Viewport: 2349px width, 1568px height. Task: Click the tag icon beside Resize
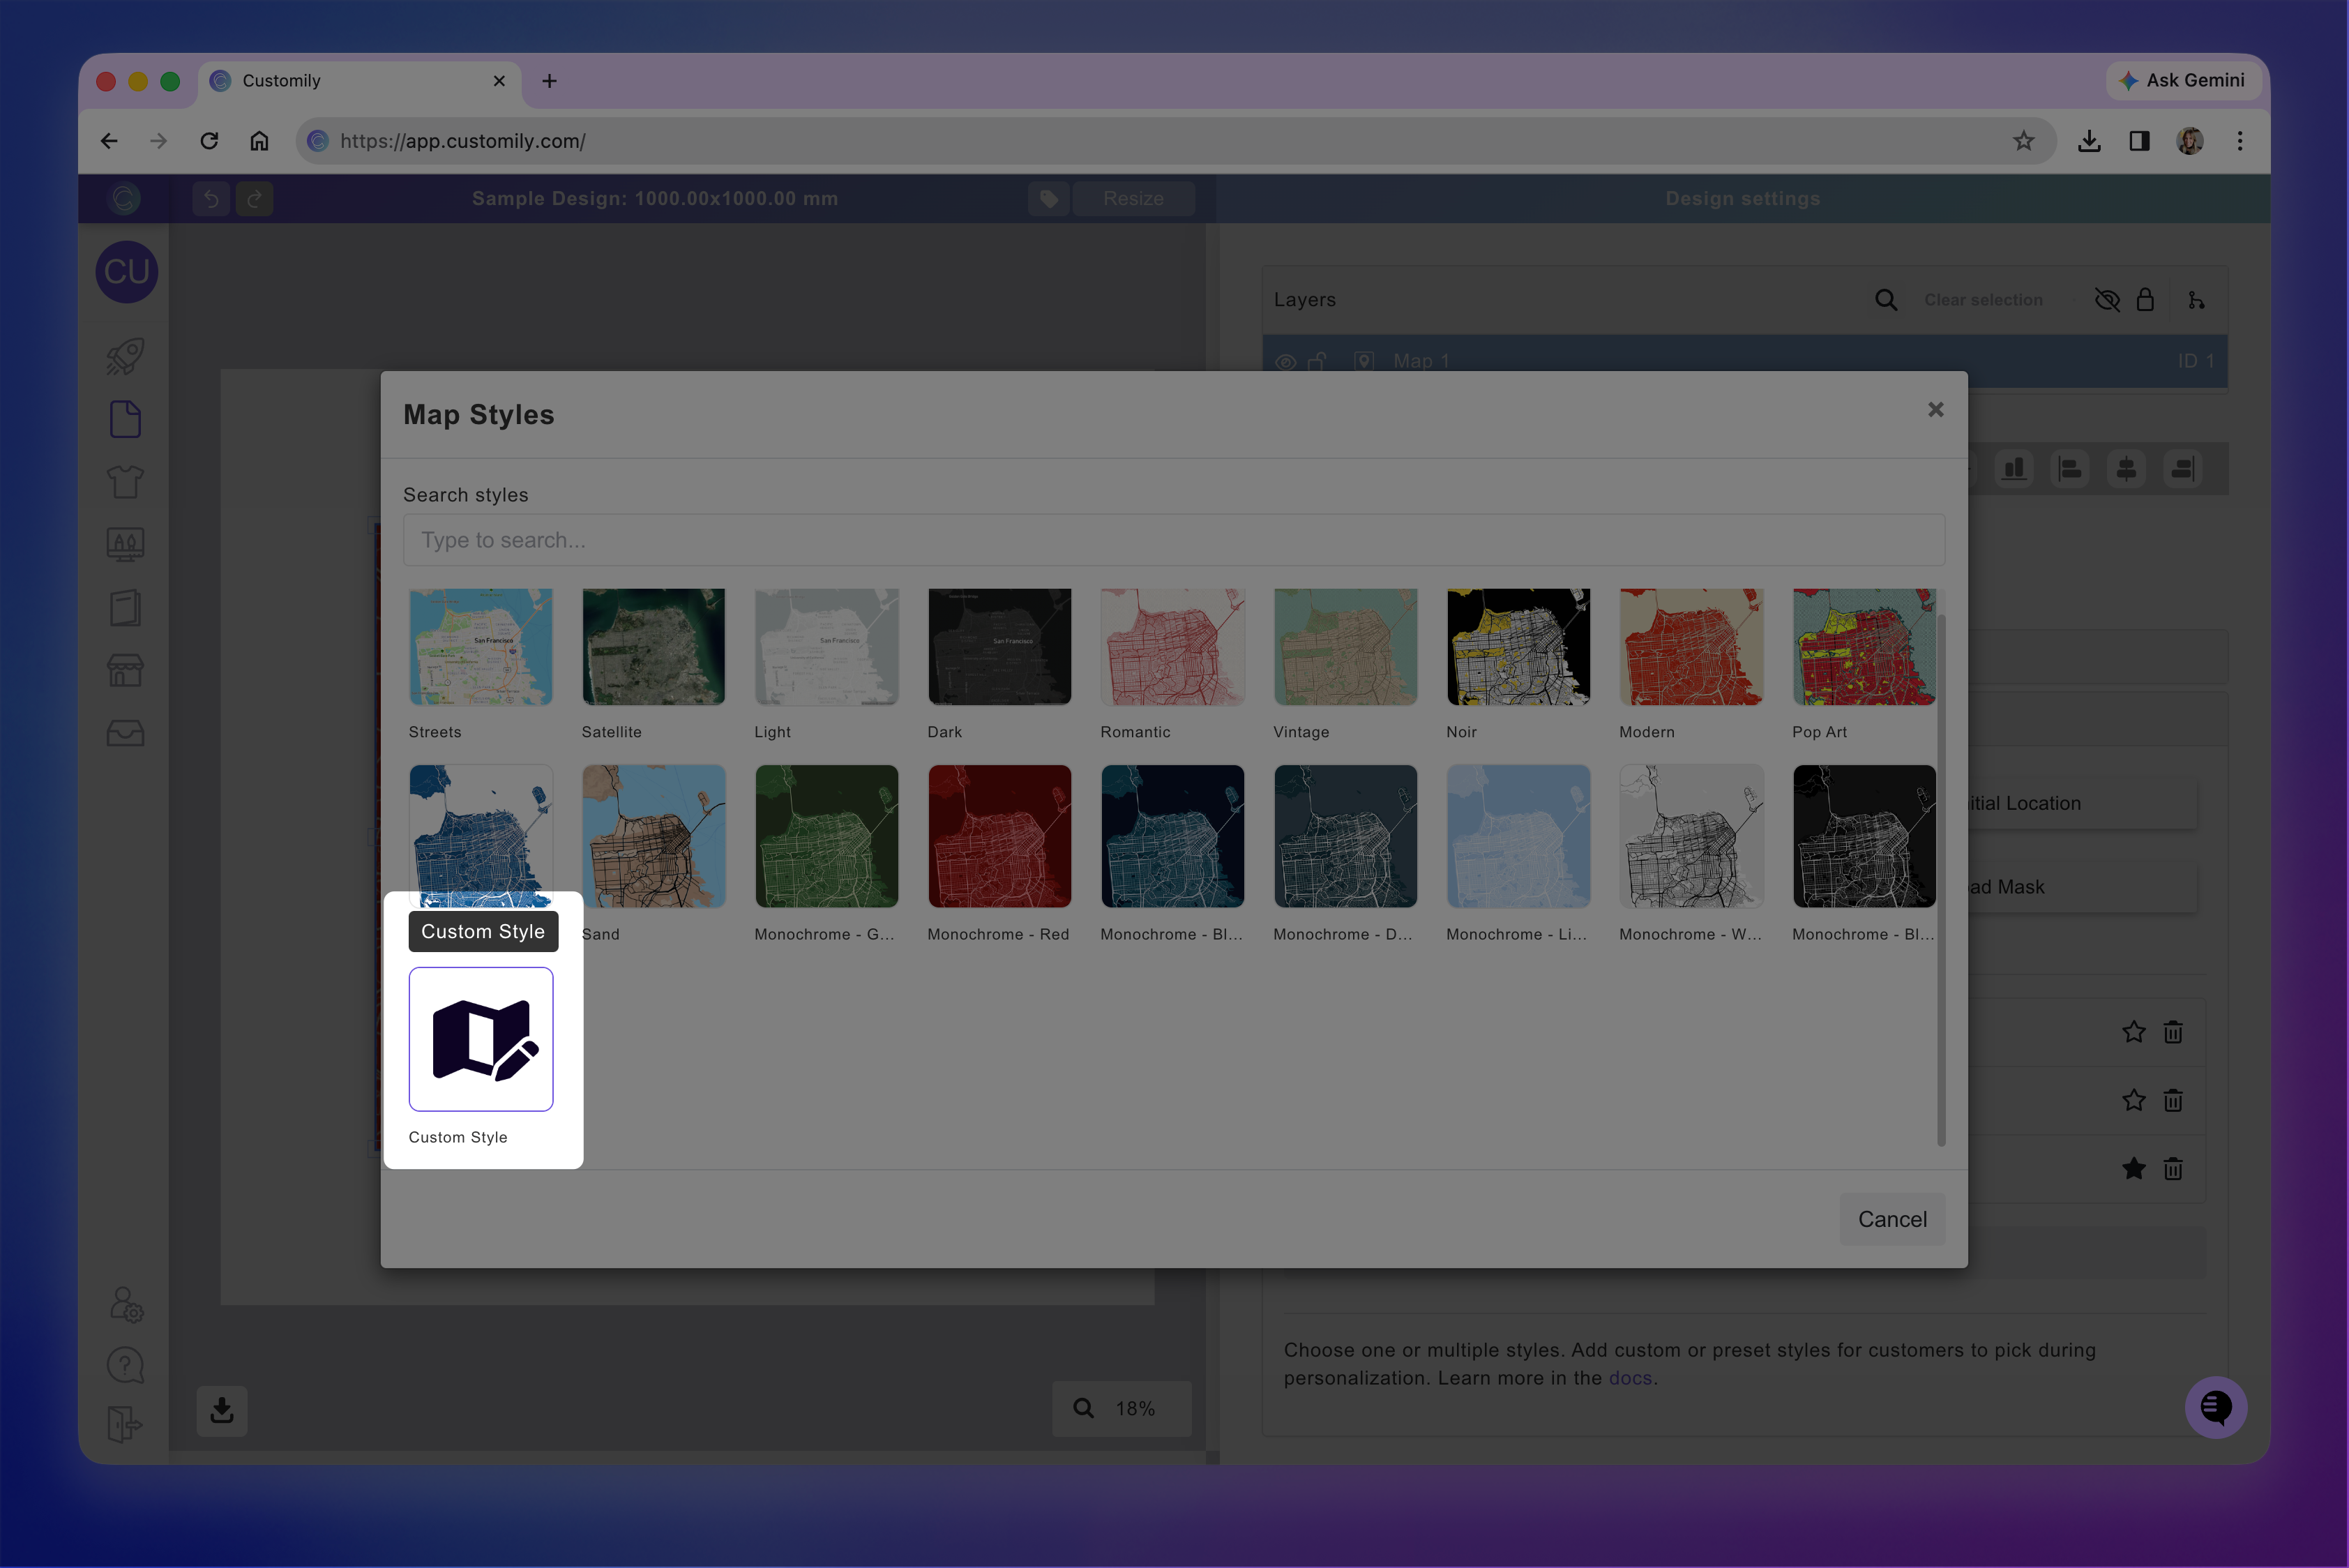point(1049,199)
